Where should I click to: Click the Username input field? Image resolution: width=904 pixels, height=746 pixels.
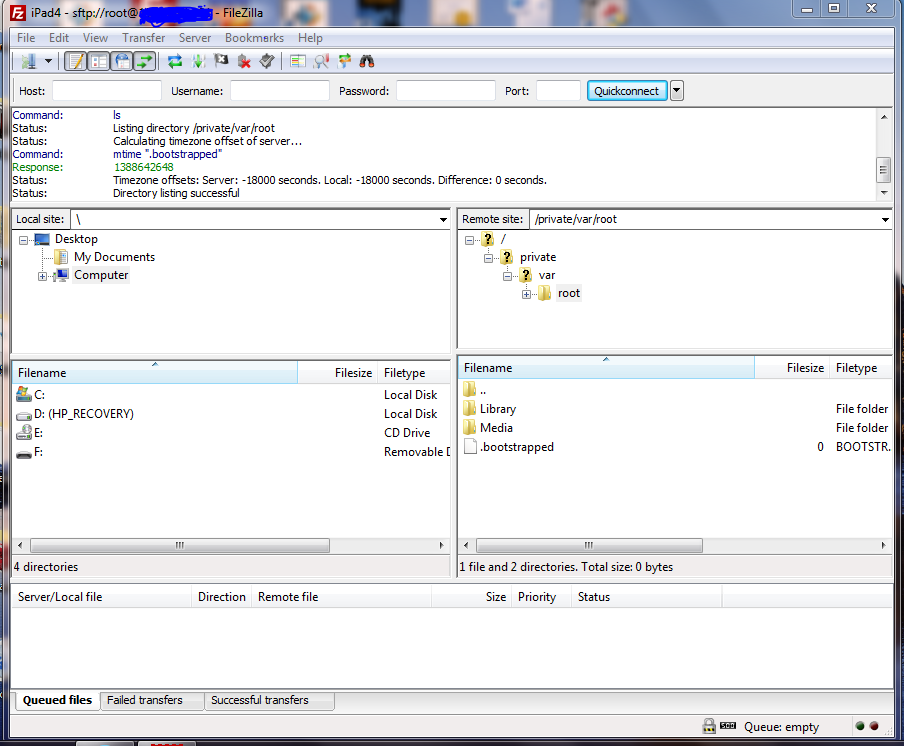tap(280, 91)
